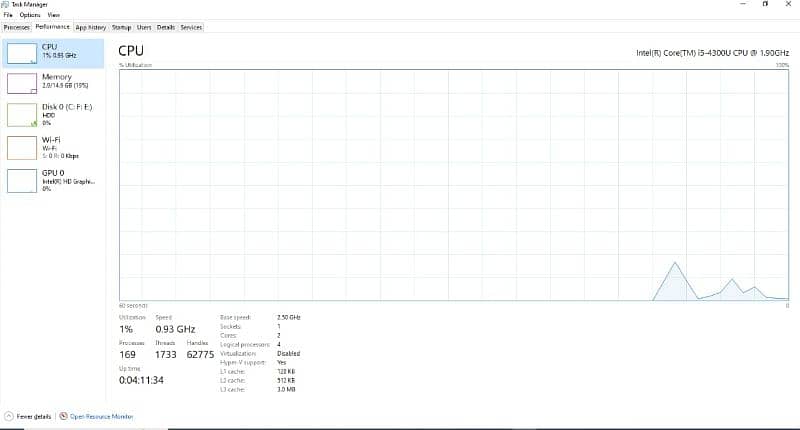This screenshot has height=430, width=800.
Task: Switch to the Services tab
Action: (x=191, y=28)
